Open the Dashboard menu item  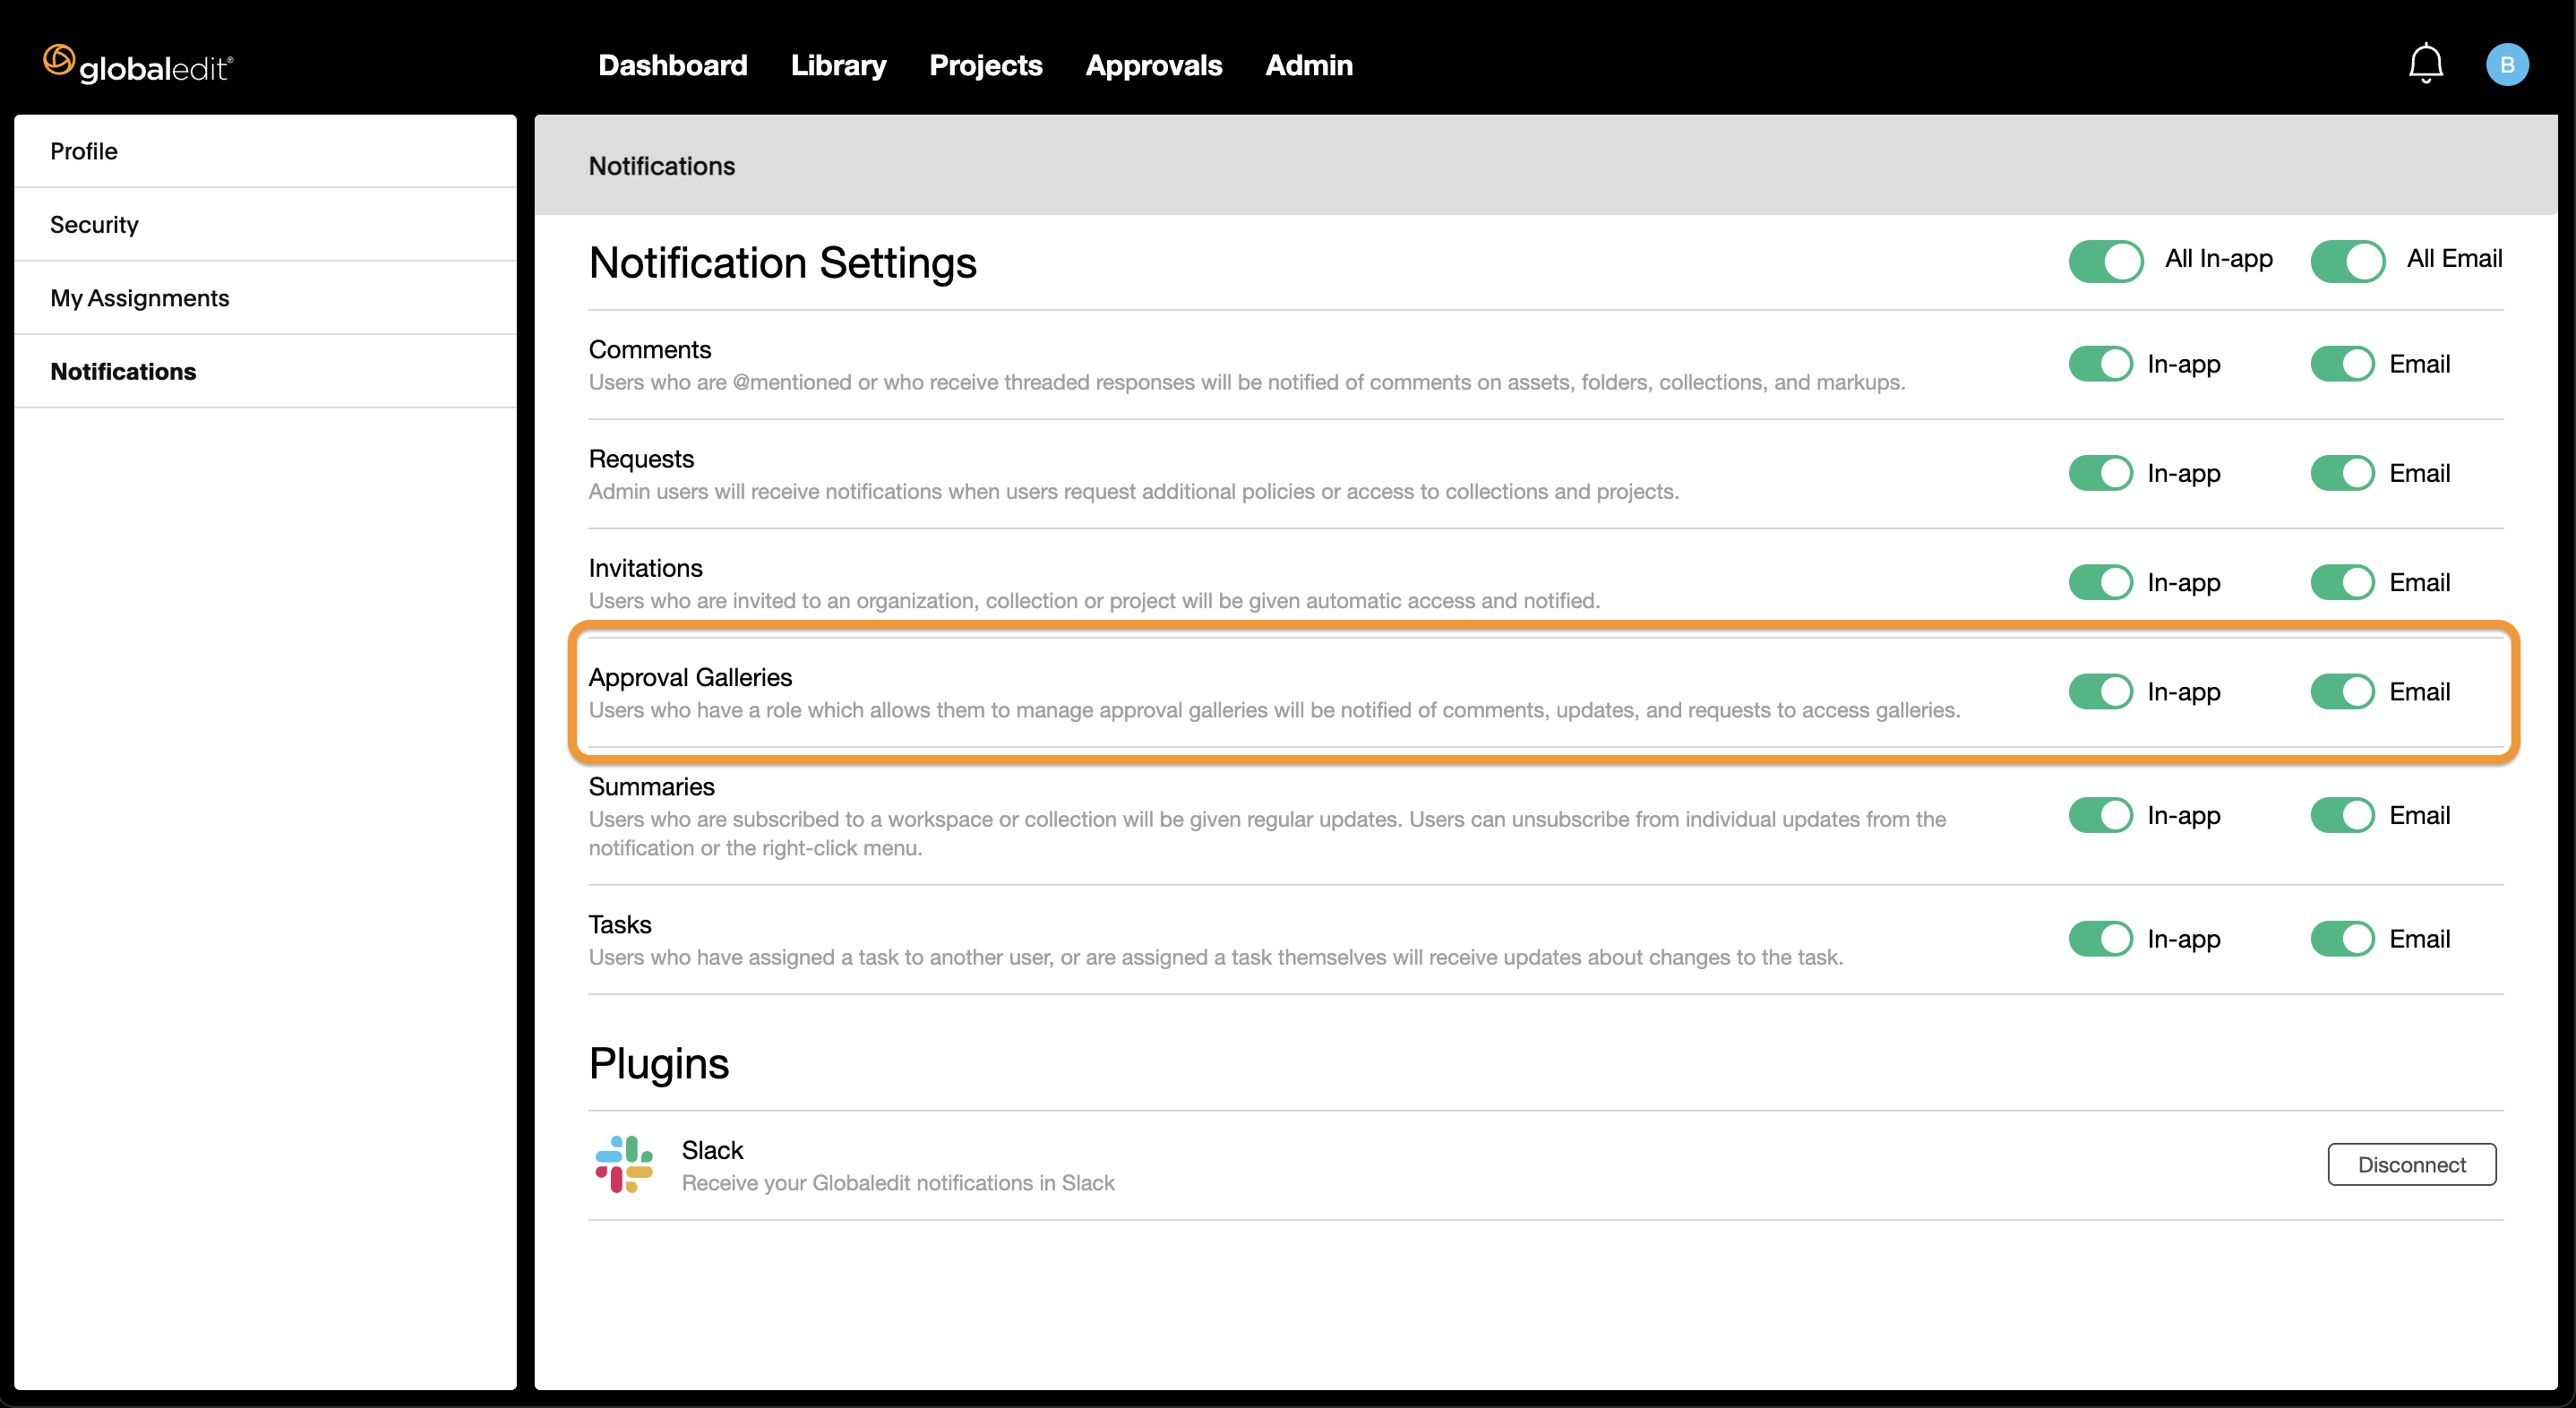point(673,65)
